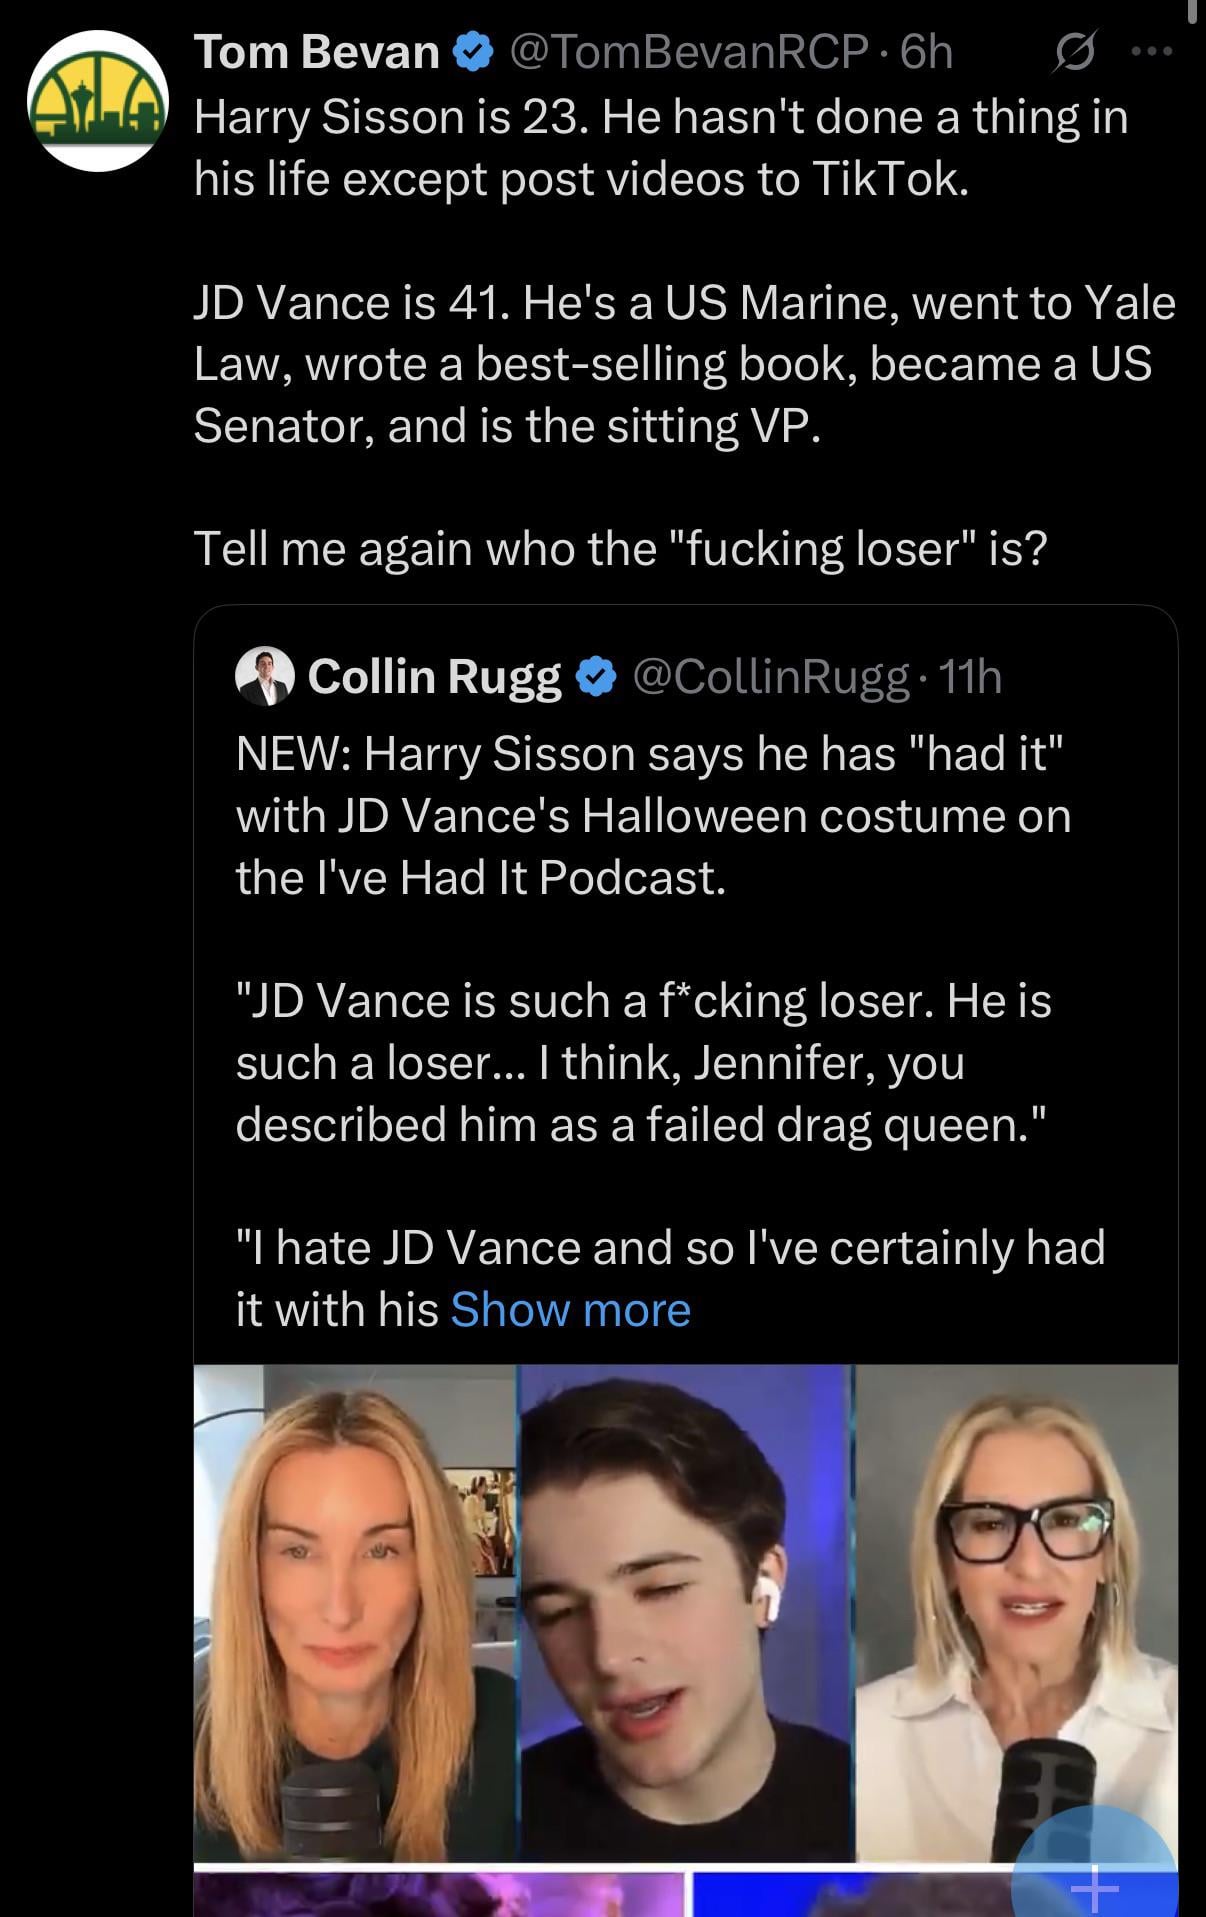The height and width of the screenshot is (1917, 1206).
Task: Open the @TomBevanRCP handle
Action: point(689,52)
